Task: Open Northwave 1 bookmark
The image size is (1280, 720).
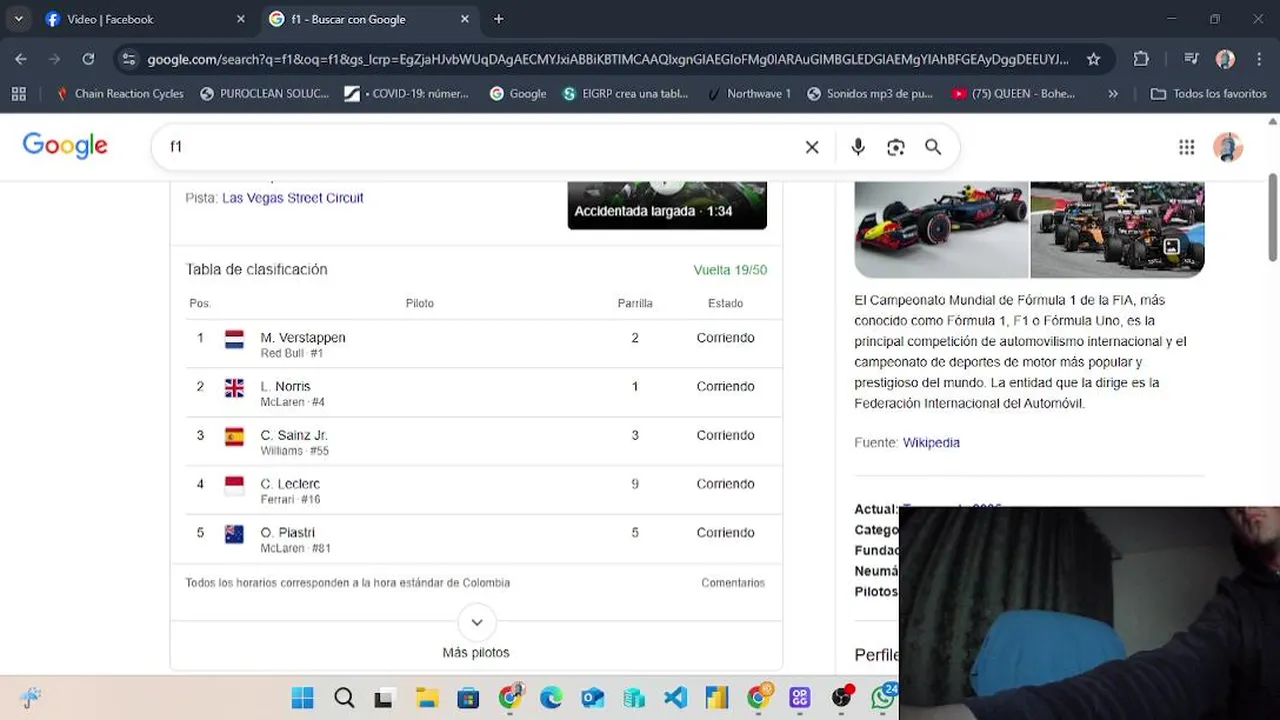Action: coord(749,93)
